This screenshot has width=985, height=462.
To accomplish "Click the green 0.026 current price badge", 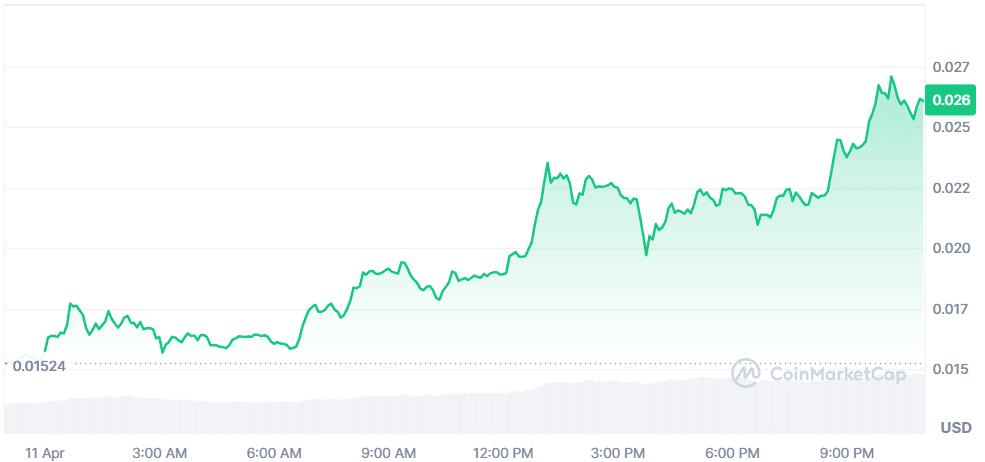I will click(950, 99).
